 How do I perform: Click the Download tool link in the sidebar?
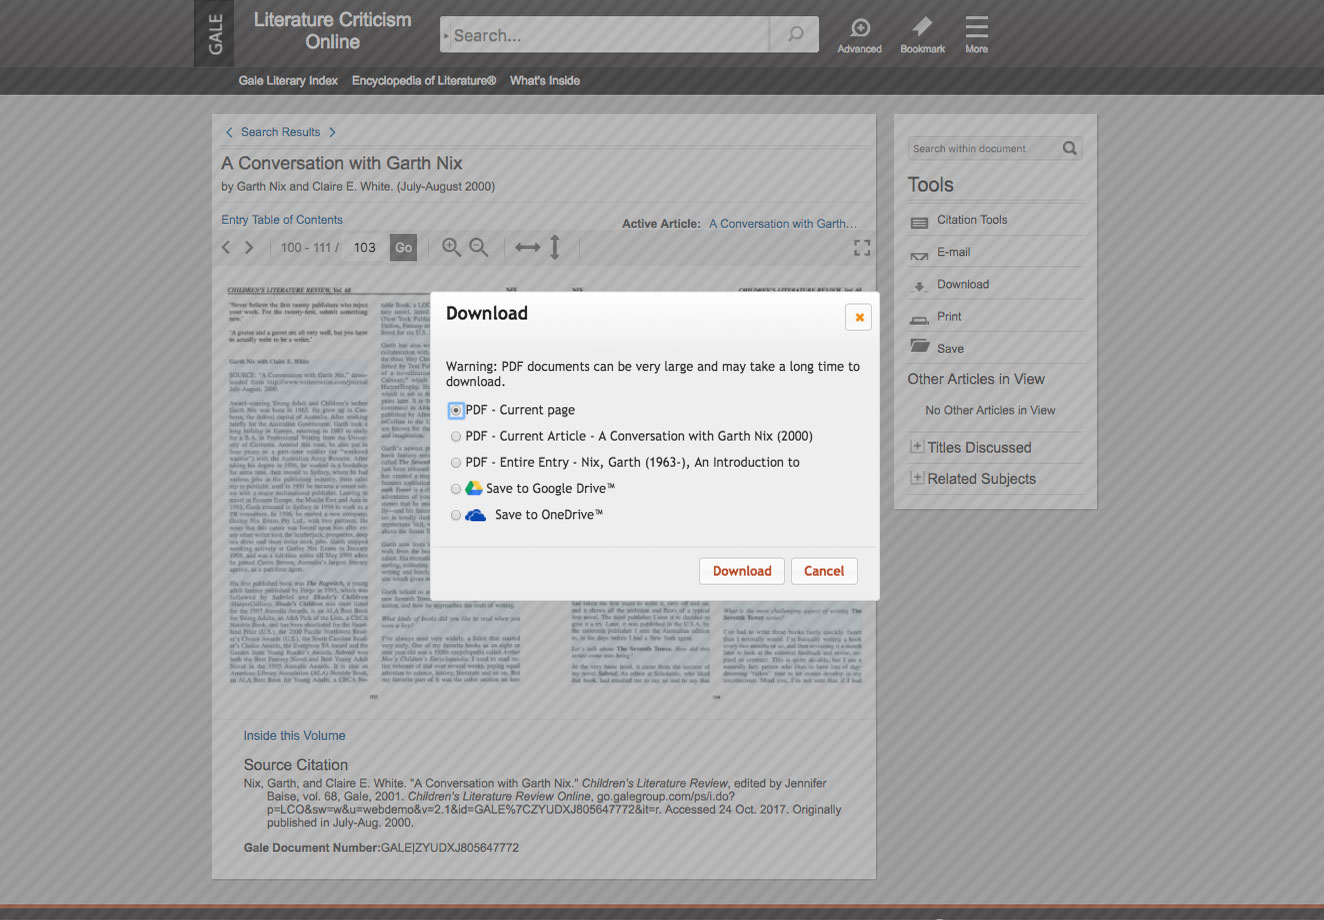tap(963, 284)
